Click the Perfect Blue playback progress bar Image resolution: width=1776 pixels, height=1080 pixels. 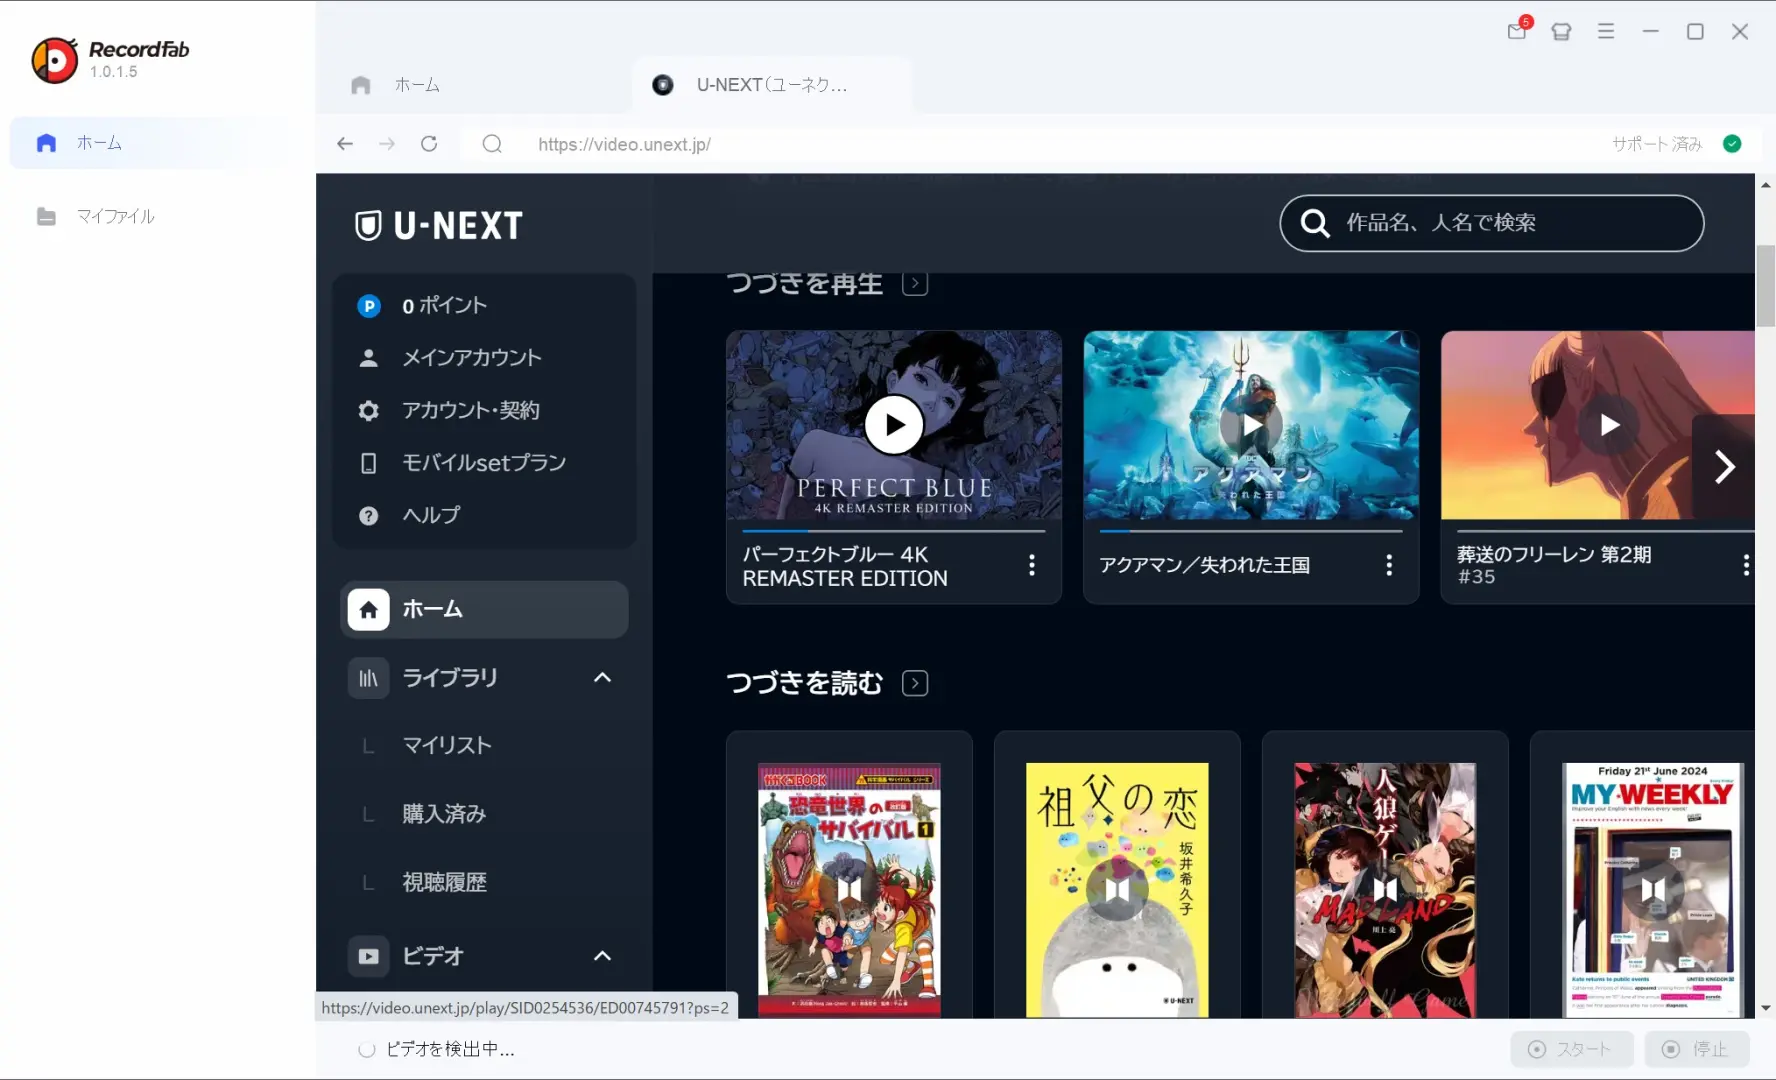[x=894, y=531]
